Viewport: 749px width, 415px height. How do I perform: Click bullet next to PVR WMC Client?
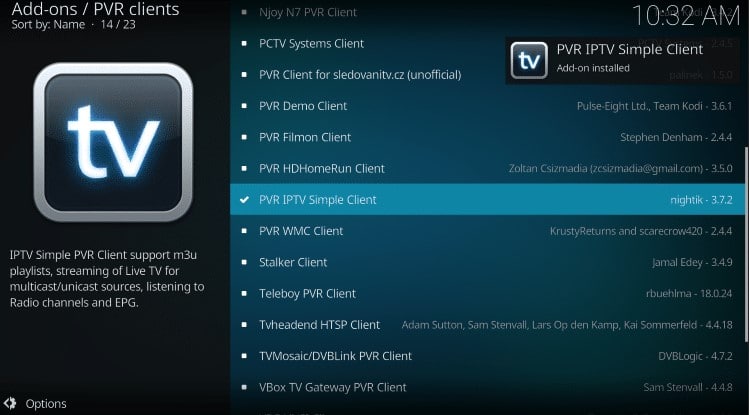(x=244, y=231)
